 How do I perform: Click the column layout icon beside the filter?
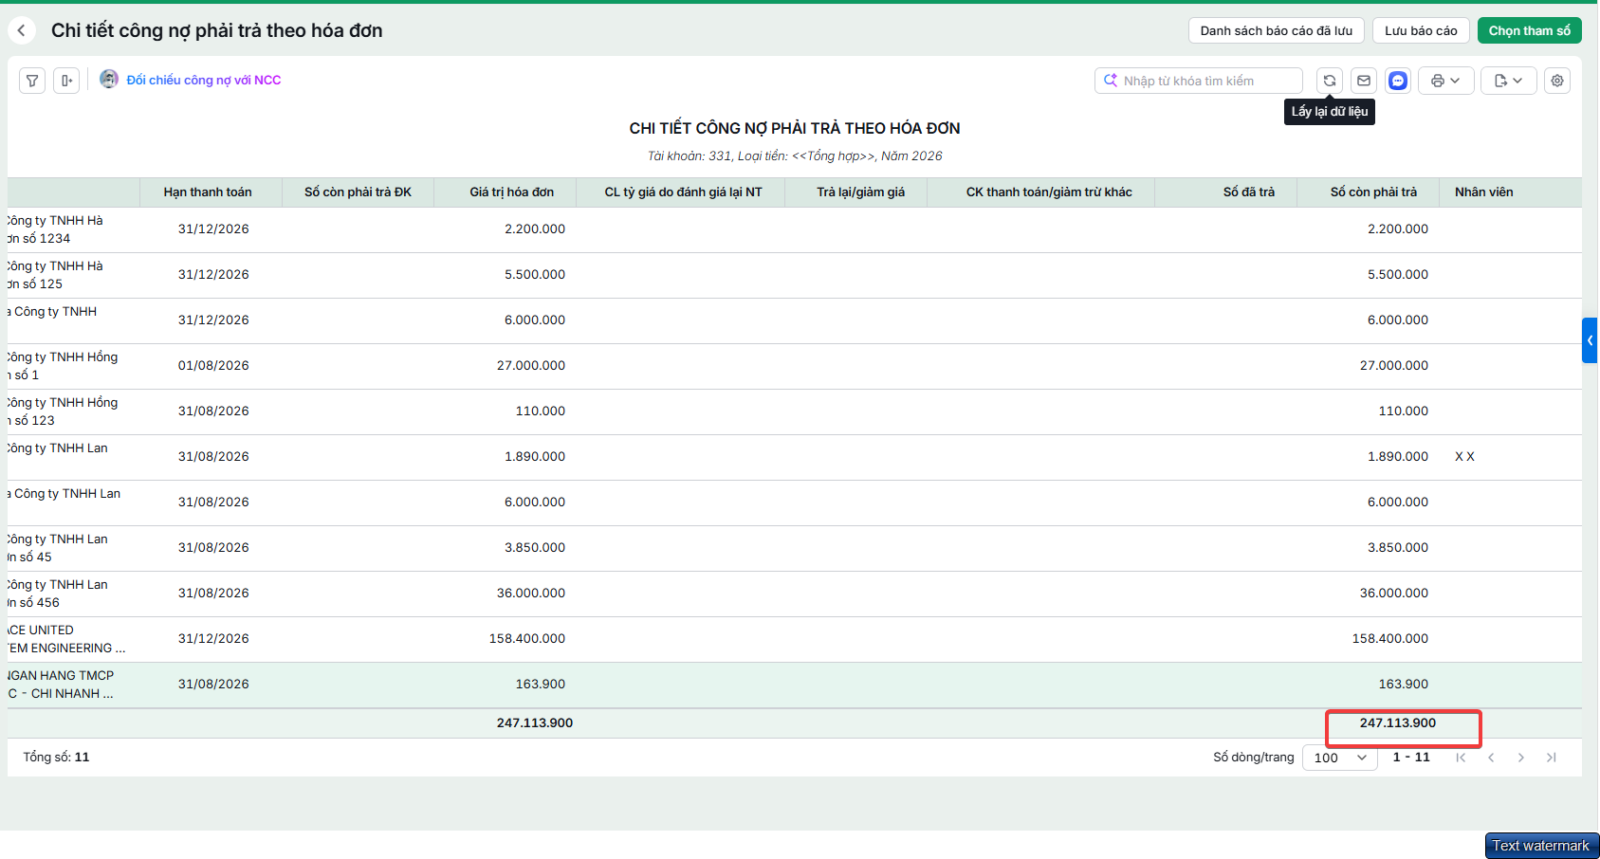coord(66,81)
